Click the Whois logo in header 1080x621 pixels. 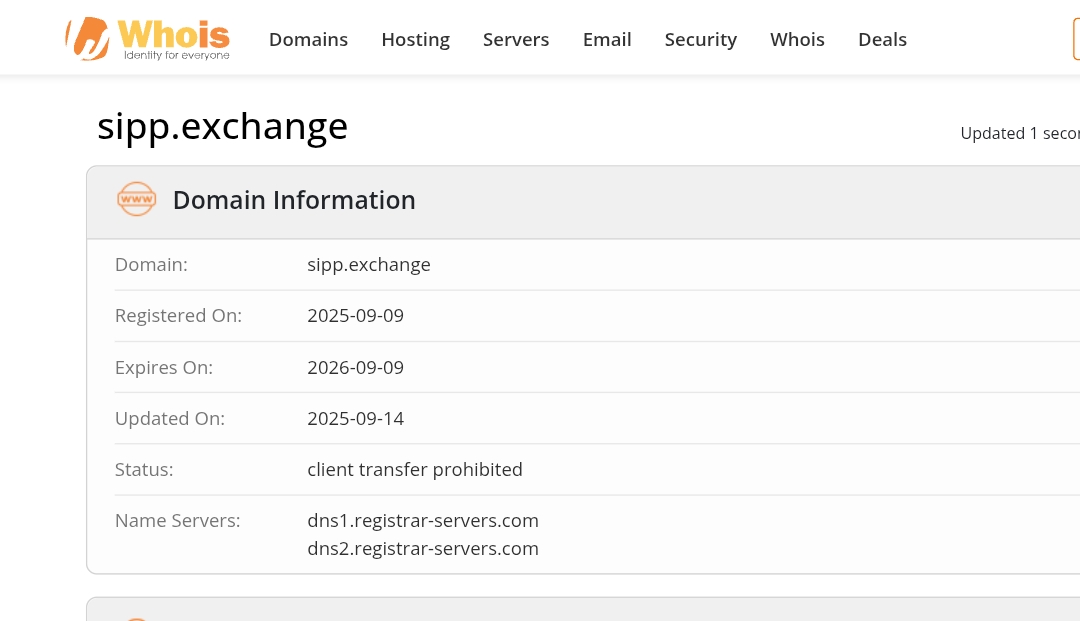coord(148,39)
